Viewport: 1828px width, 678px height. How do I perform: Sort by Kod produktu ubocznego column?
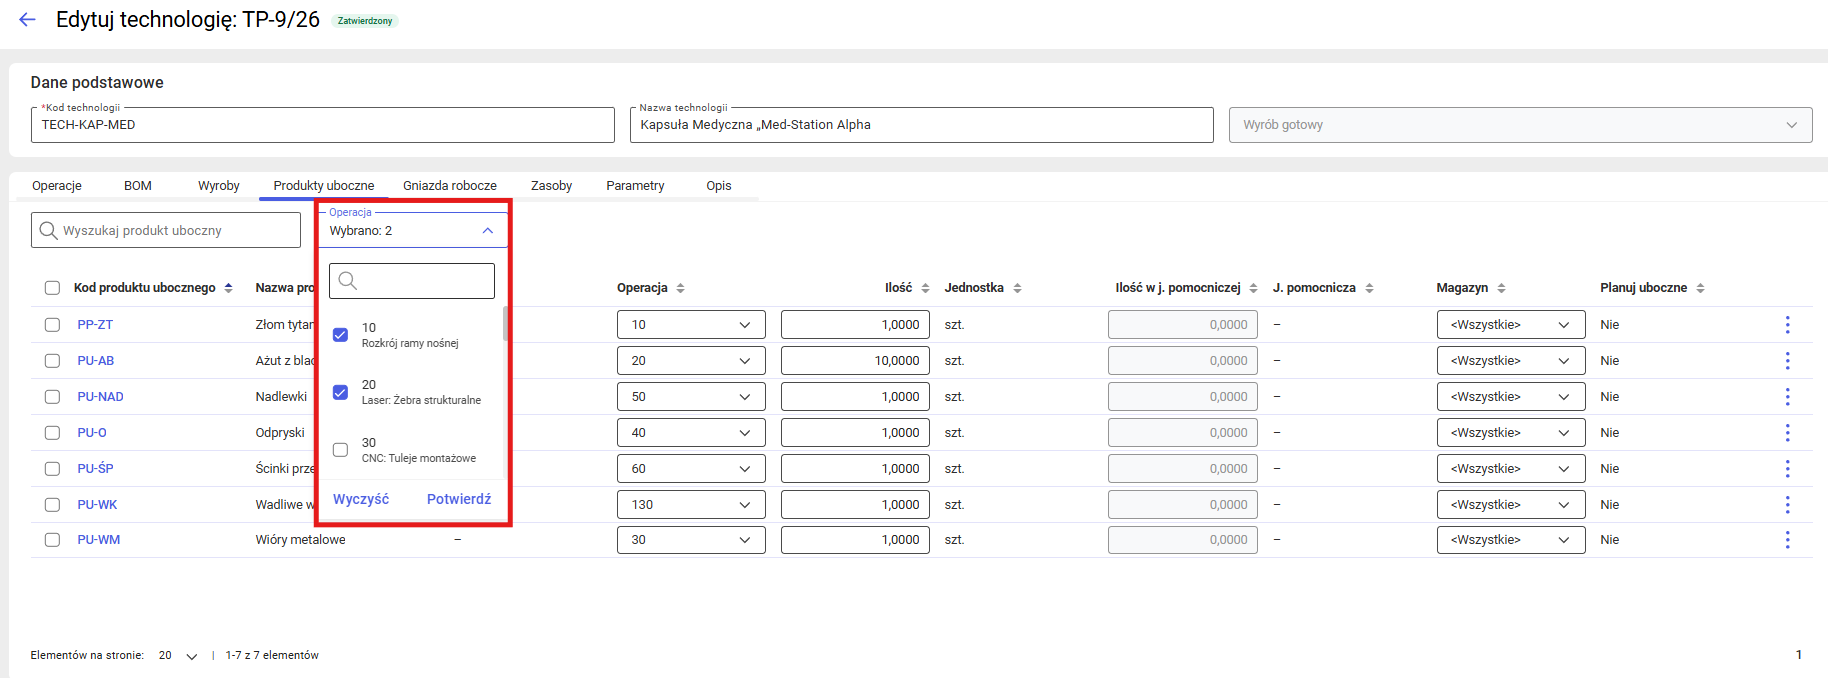228,288
